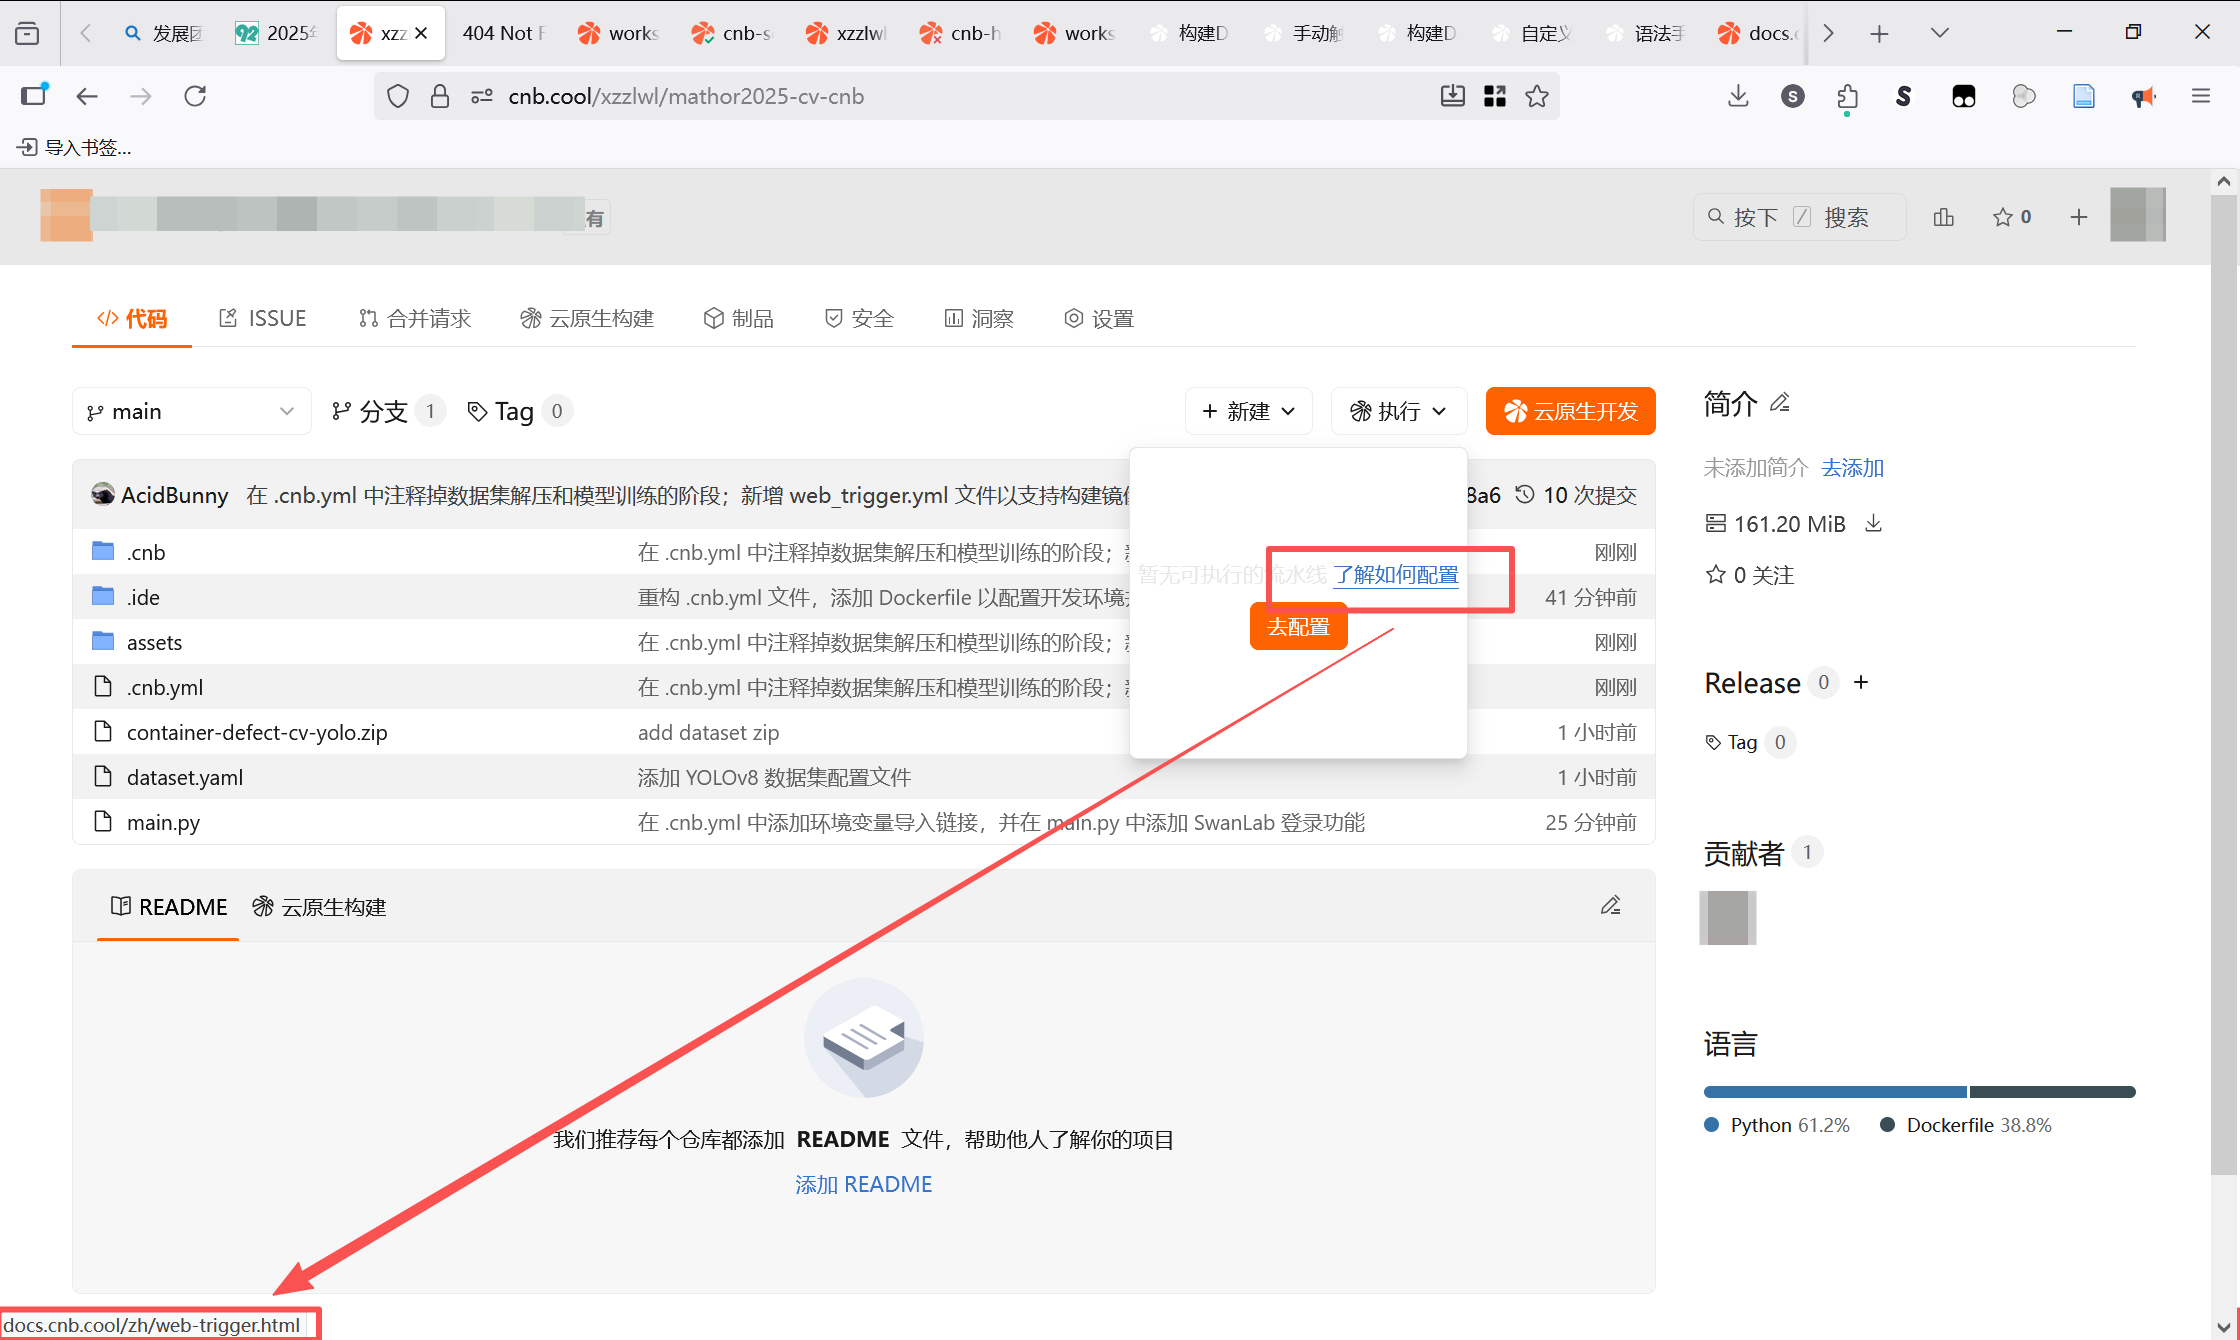Switch to the ISSUE tab

tap(263, 318)
